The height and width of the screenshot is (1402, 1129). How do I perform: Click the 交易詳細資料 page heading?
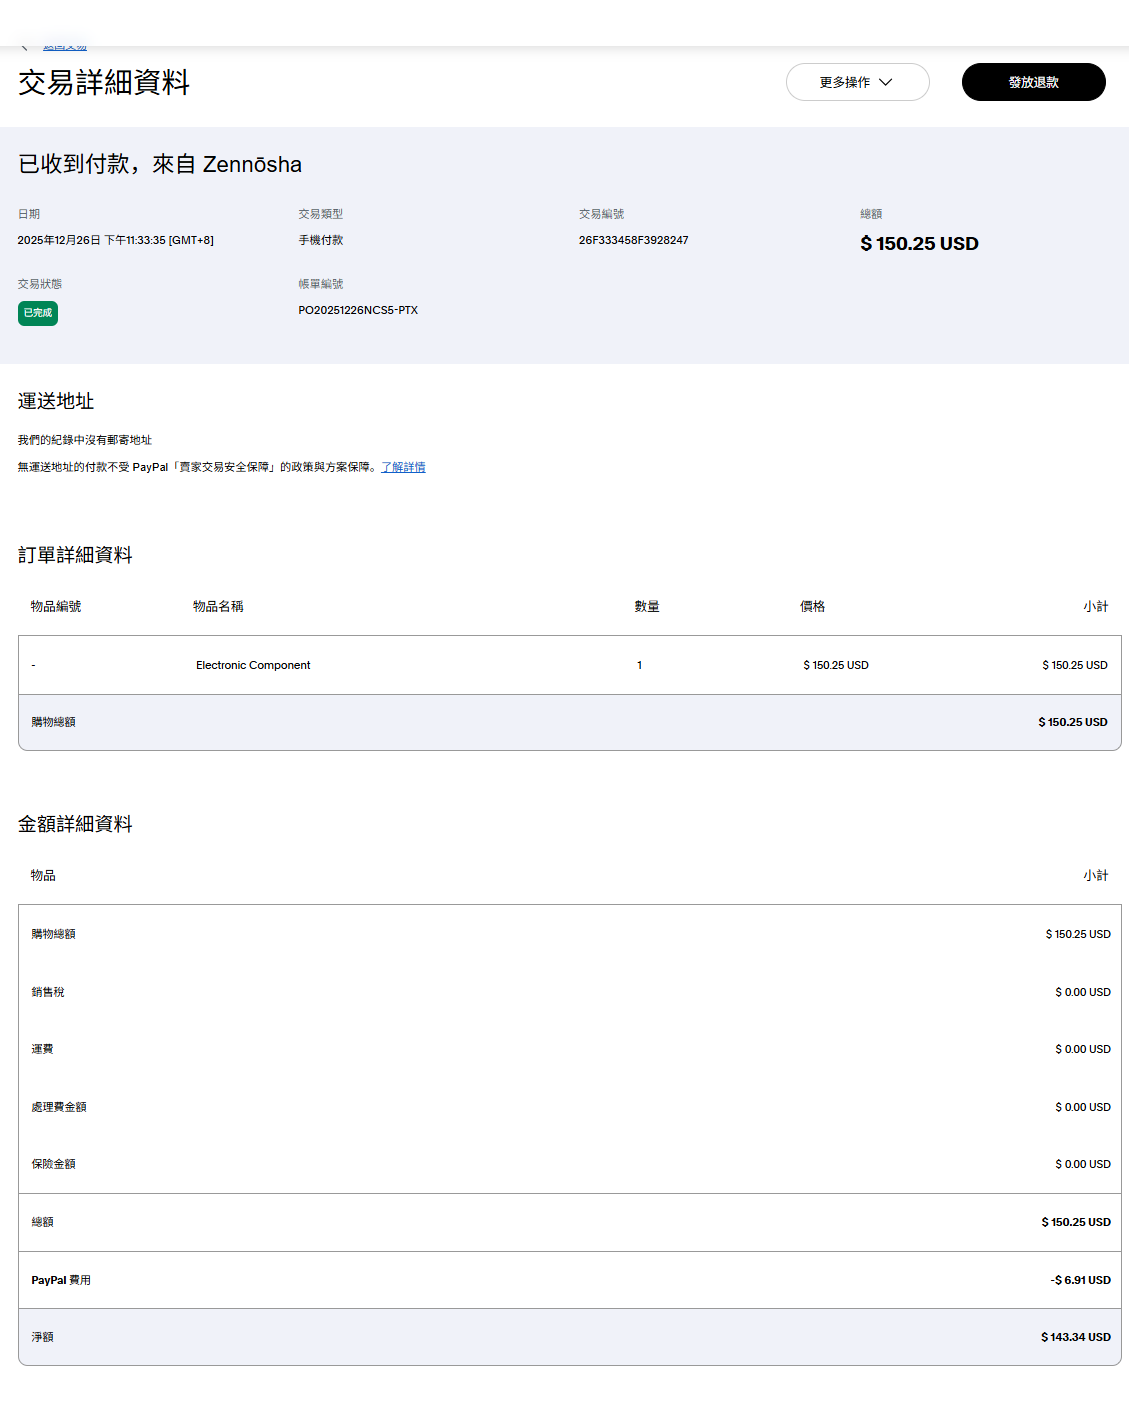(104, 83)
